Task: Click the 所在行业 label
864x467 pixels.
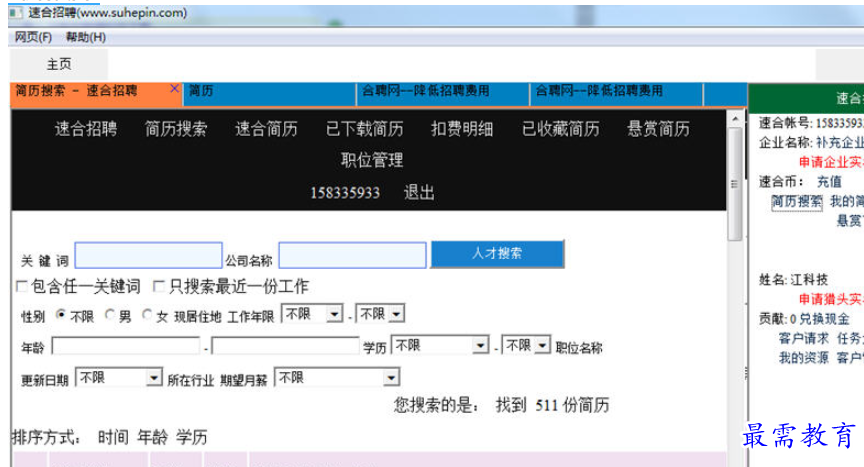Action: 191,381
